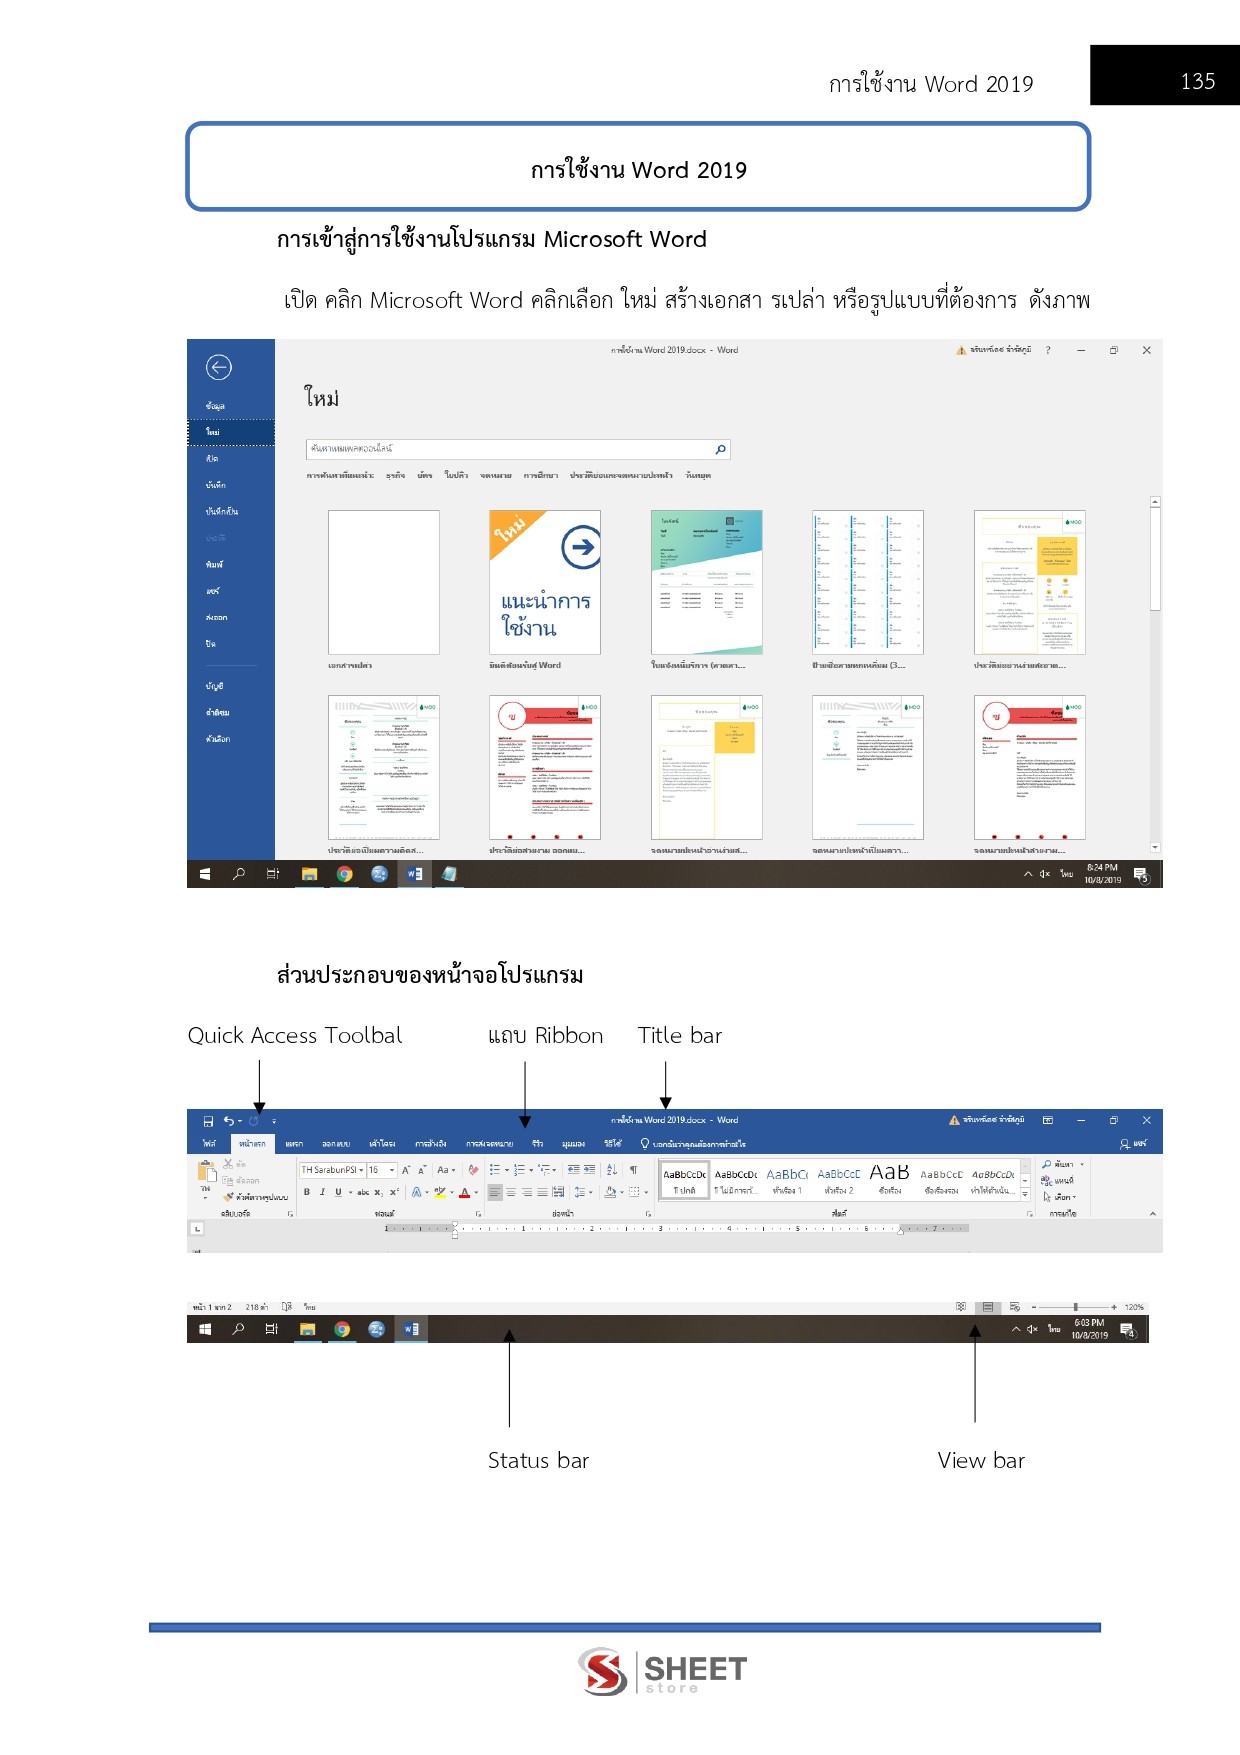Click the Bullets list icon
The width and height of the screenshot is (1240, 1755).
(x=495, y=1169)
